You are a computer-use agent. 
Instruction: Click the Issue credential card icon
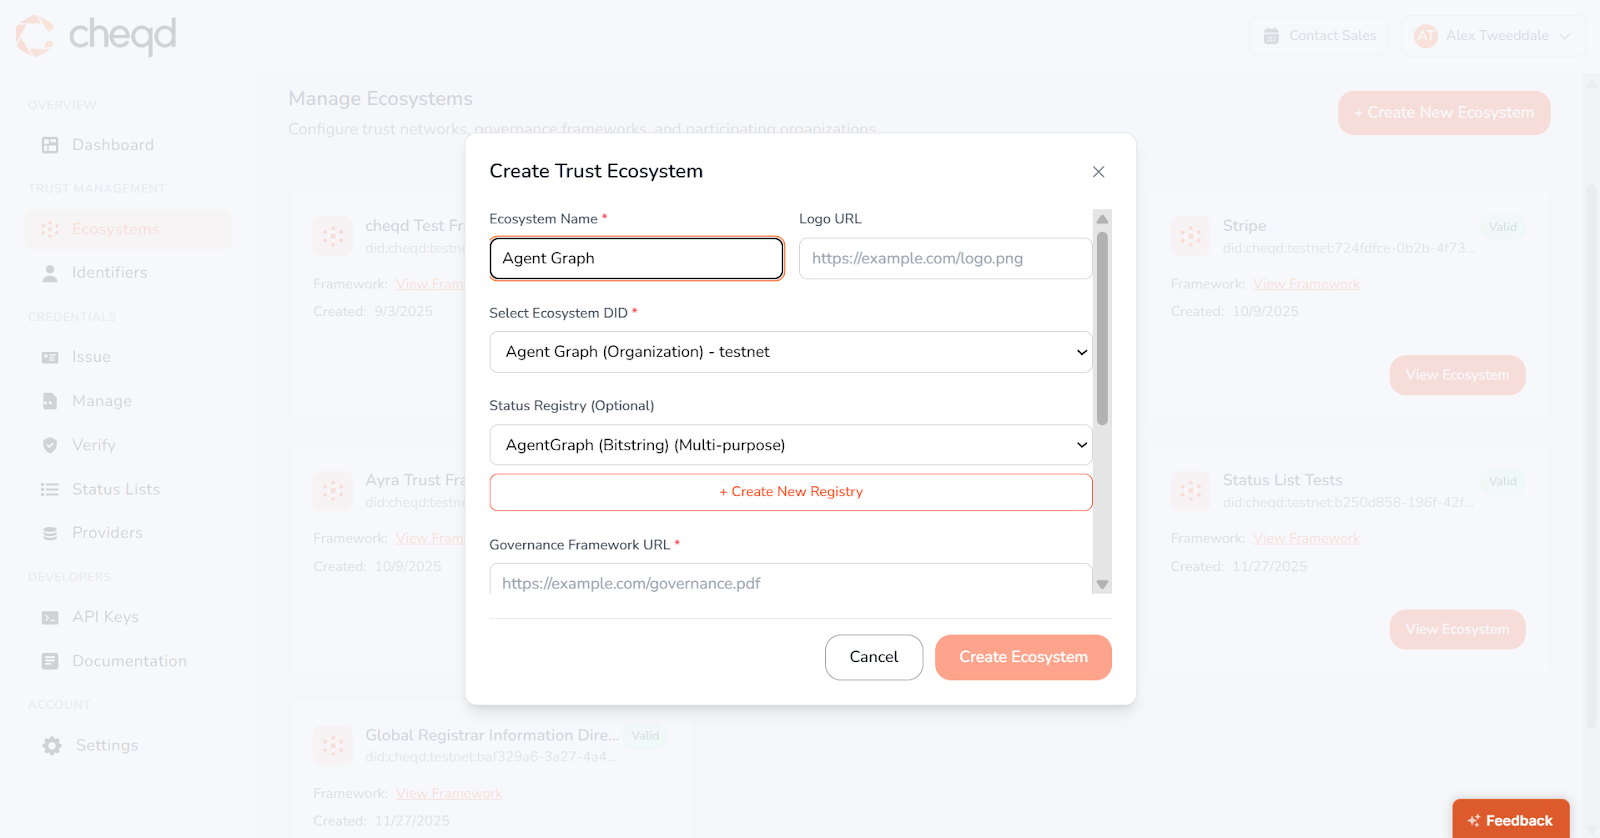(x=50, y=357)
